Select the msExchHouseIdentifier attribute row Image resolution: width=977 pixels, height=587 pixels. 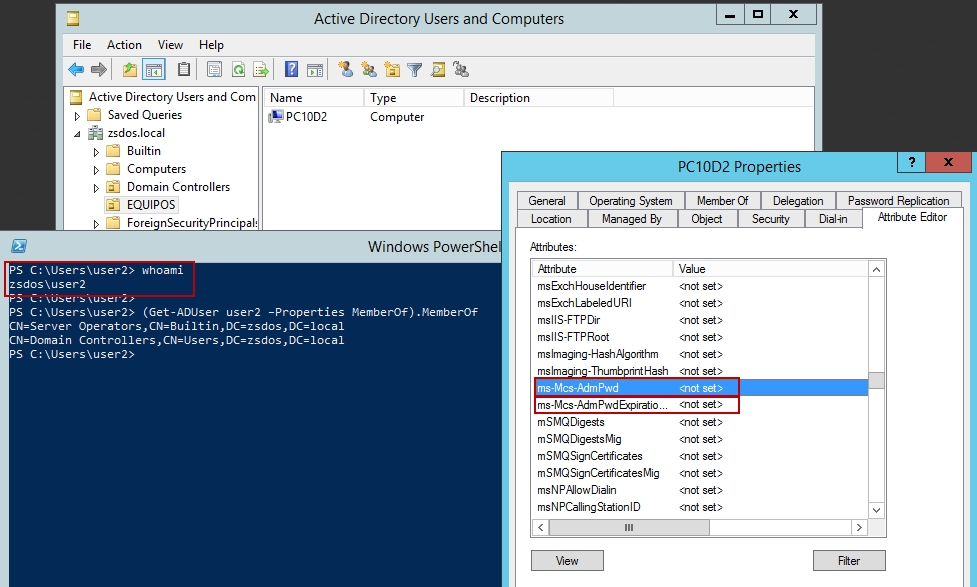point(701,286)
